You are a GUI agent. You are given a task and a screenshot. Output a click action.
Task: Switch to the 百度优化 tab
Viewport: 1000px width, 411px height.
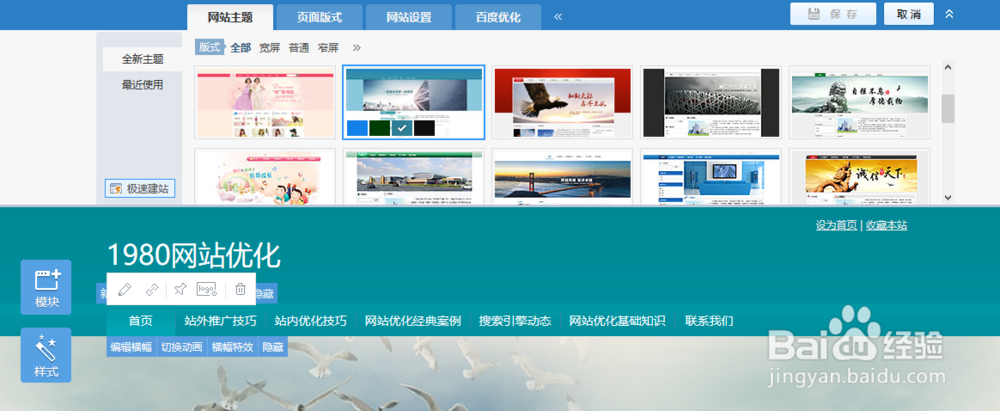pyautogui.click(x=498, y=17)
